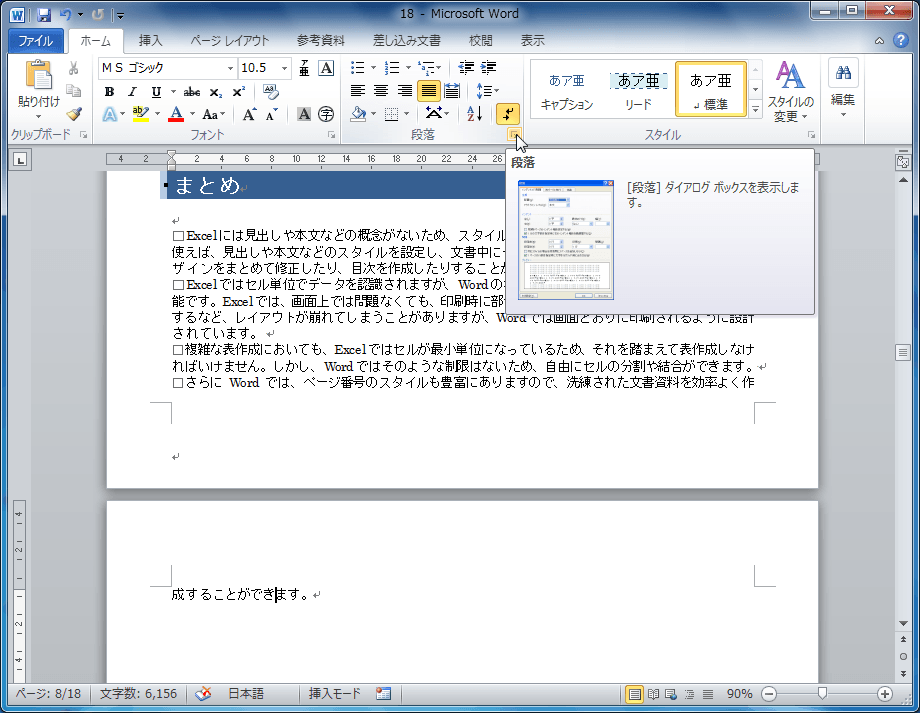
Task: Toggle subscript formatting
Action: tap(215, 92)
